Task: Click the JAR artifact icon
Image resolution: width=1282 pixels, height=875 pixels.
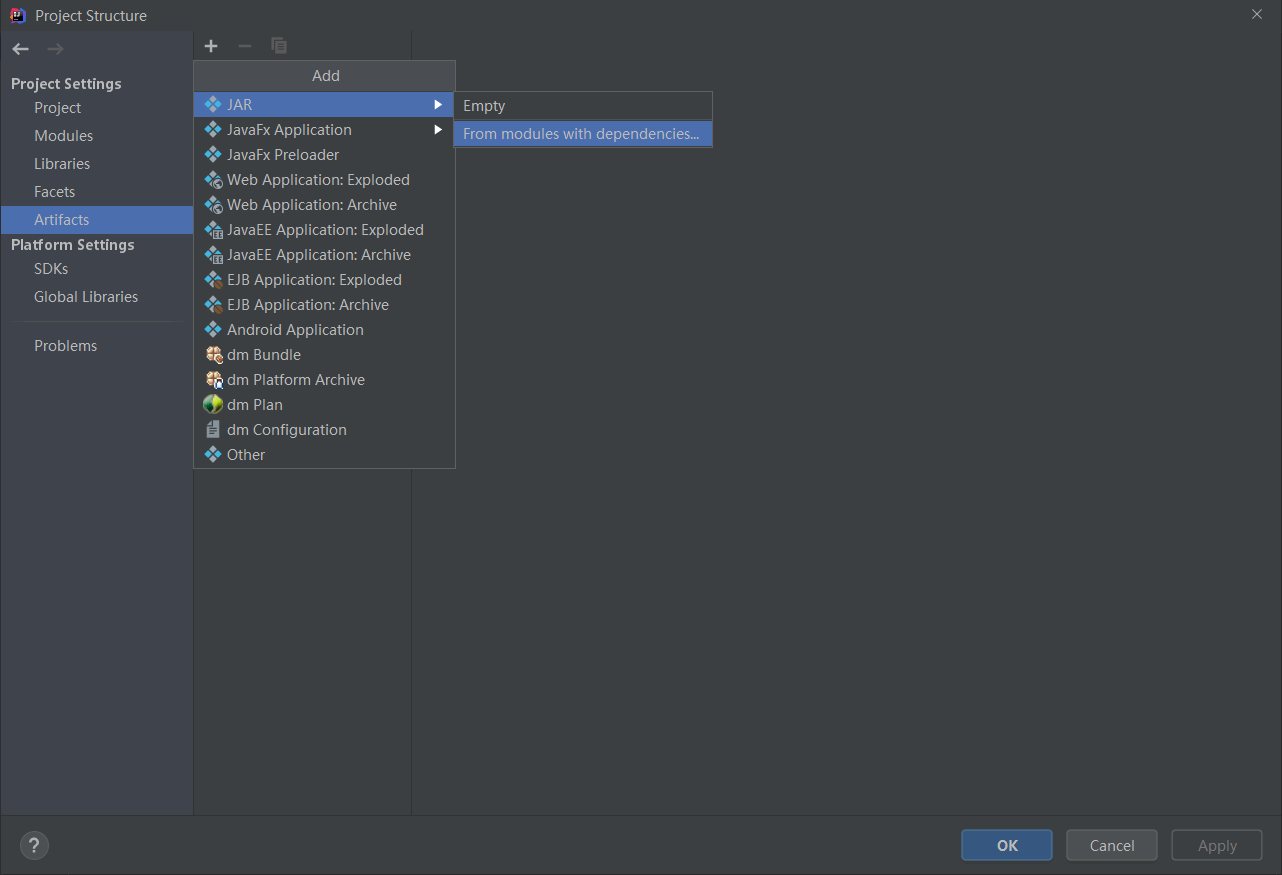Action: [212, 104]
